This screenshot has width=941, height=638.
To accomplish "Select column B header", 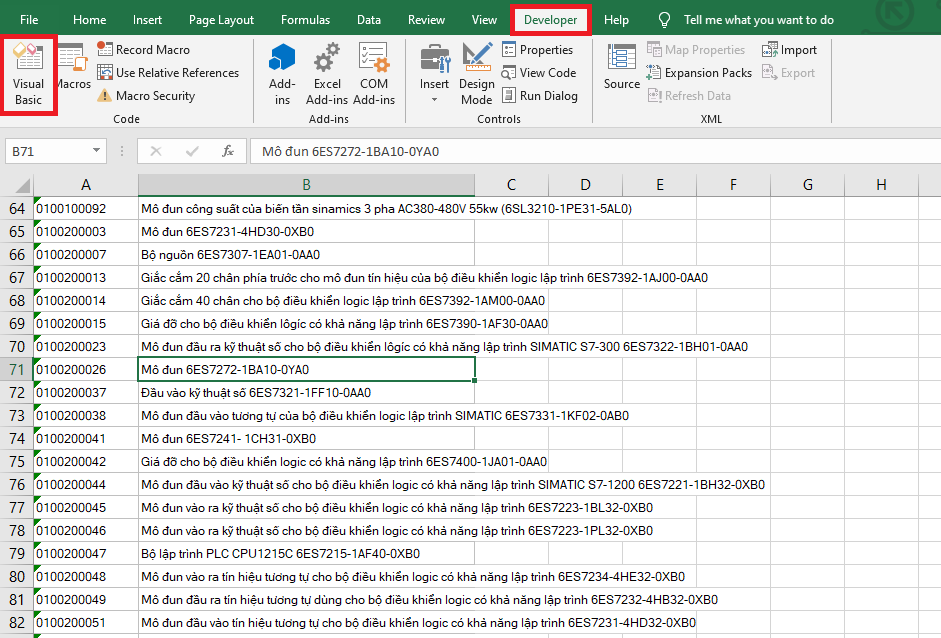I will pyautogui.click(x=306, y=185).
